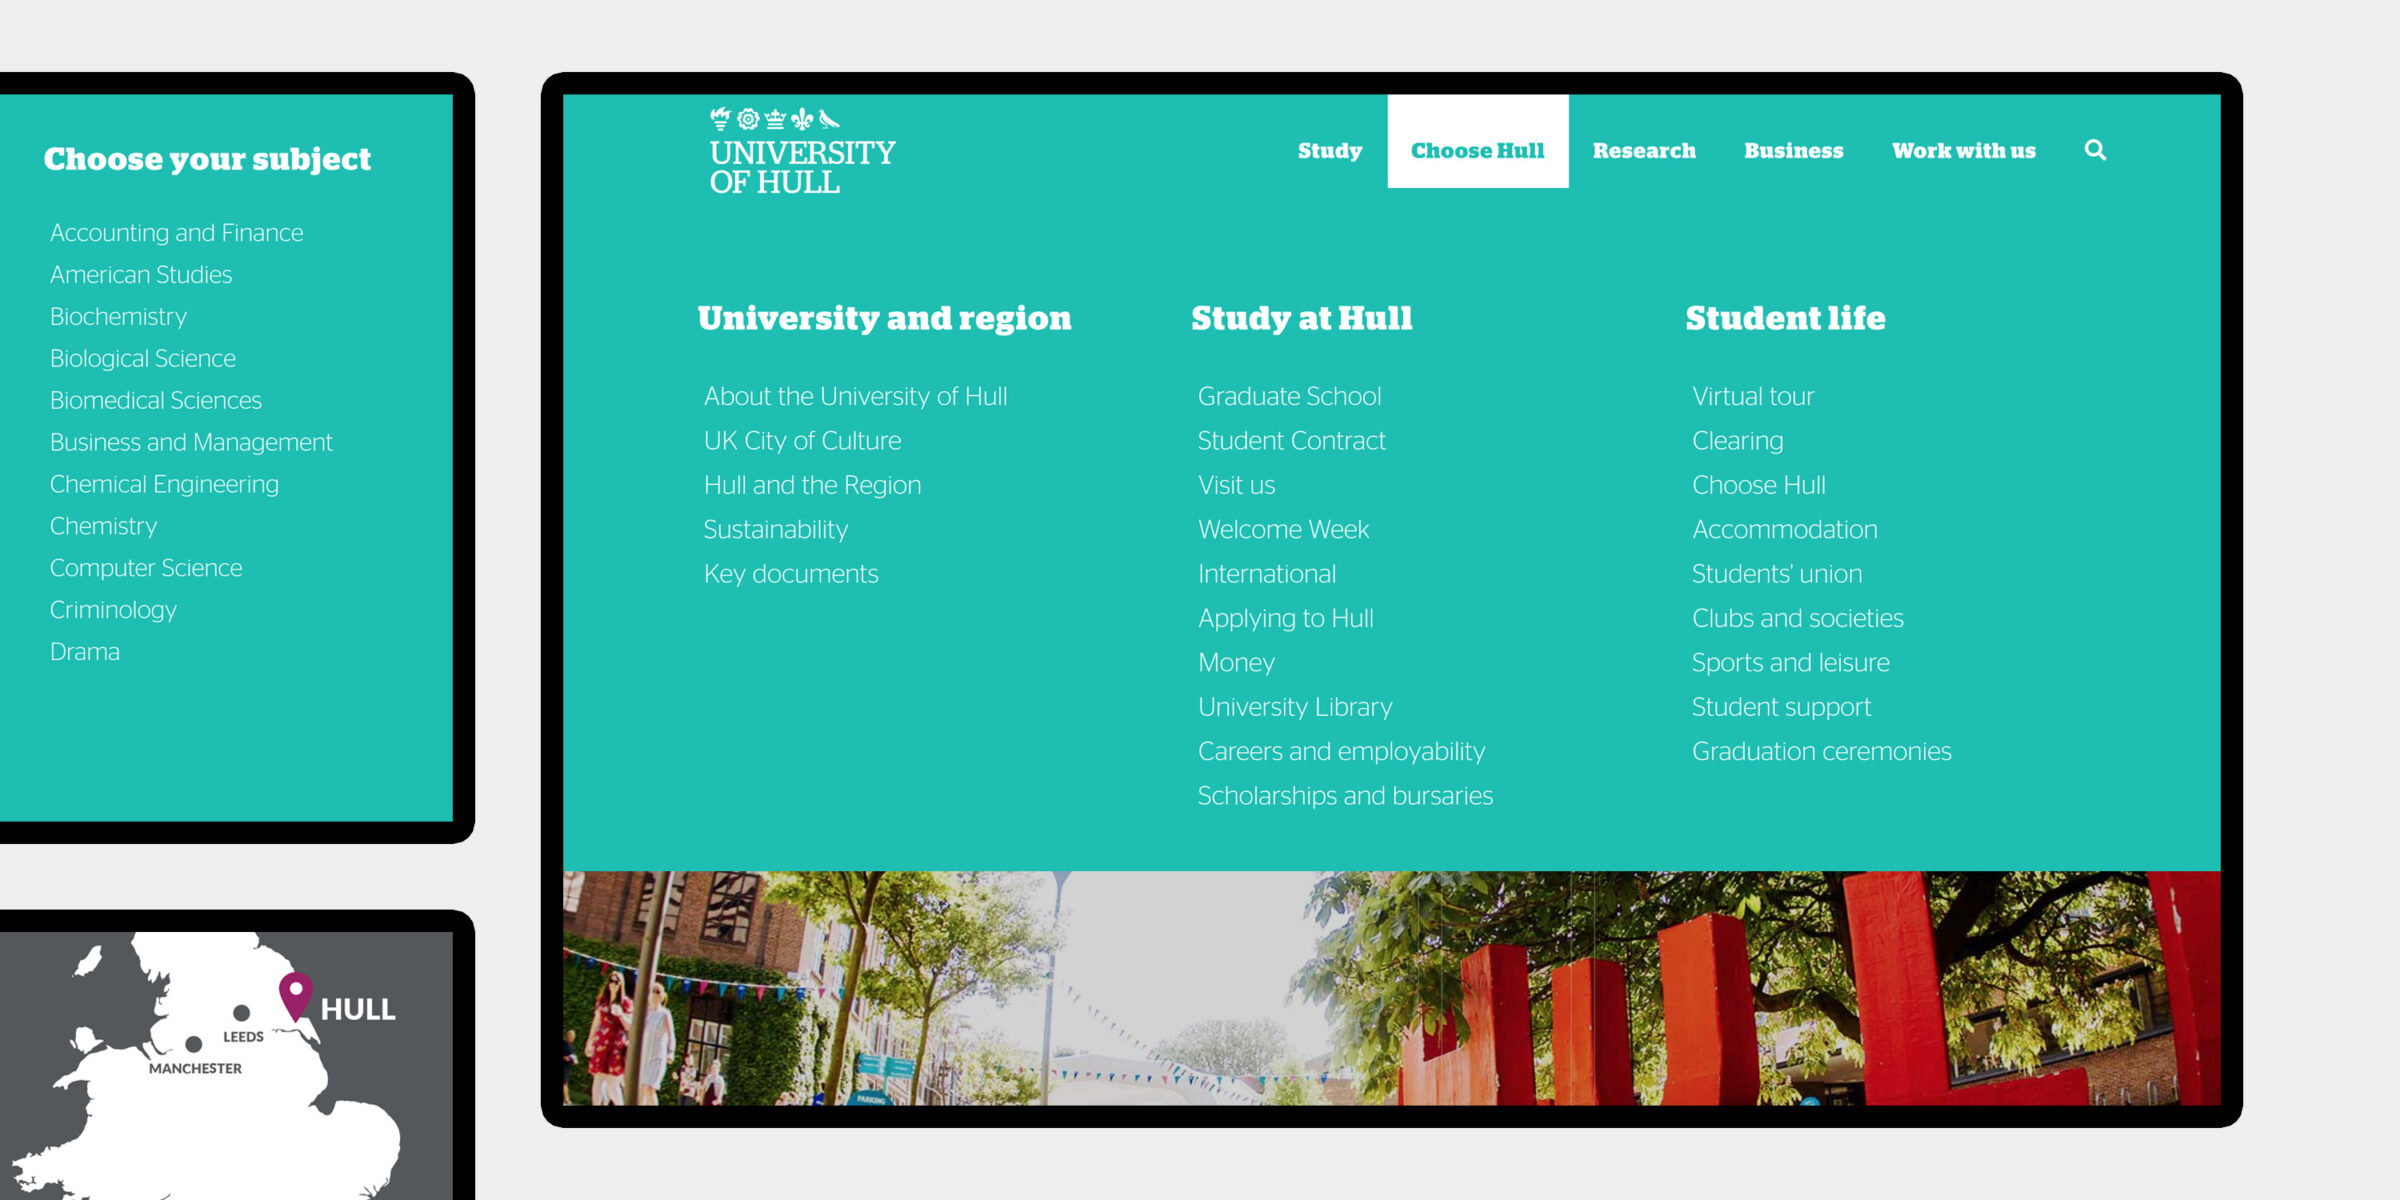
Task: Open Key documents link
Action: click(x=790, y=574)
